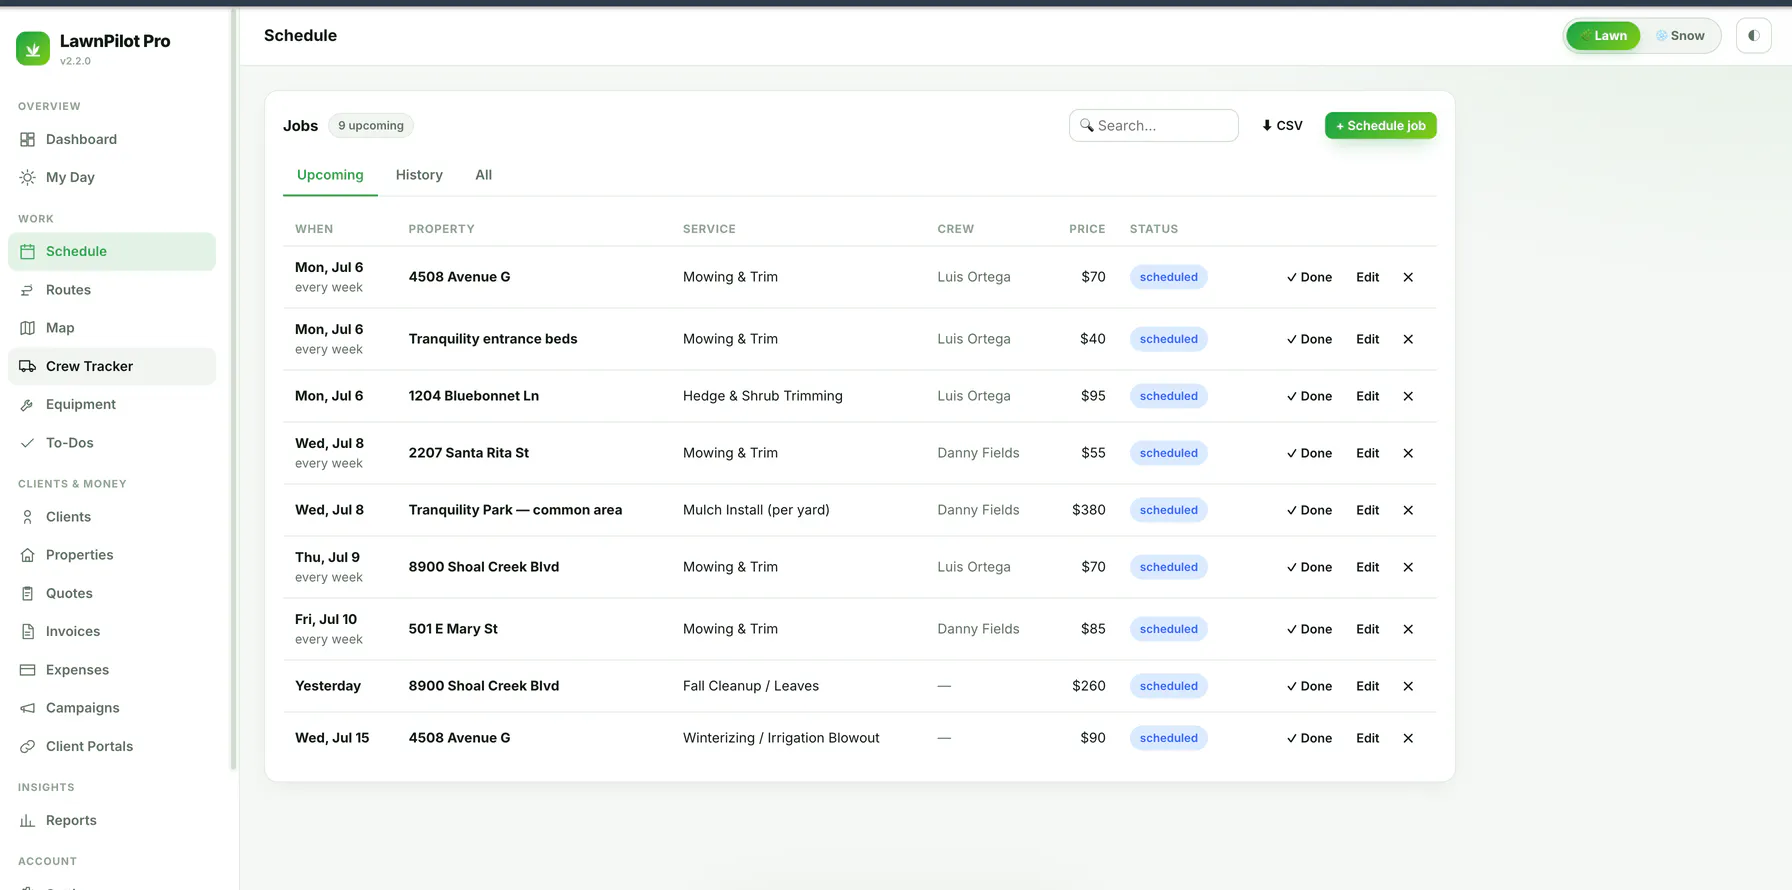
Task: Click 'Hedge & Shrub Trimming' service text
Action: (x=763, y=396)
